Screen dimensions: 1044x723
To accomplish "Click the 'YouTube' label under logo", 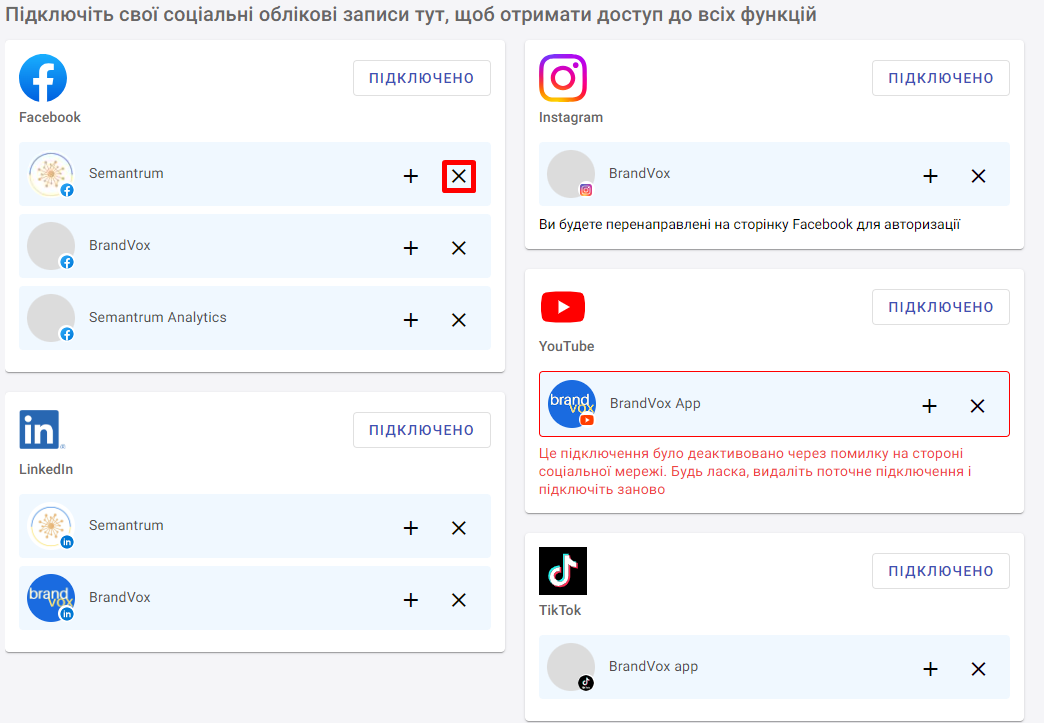I will click(567, 346).
